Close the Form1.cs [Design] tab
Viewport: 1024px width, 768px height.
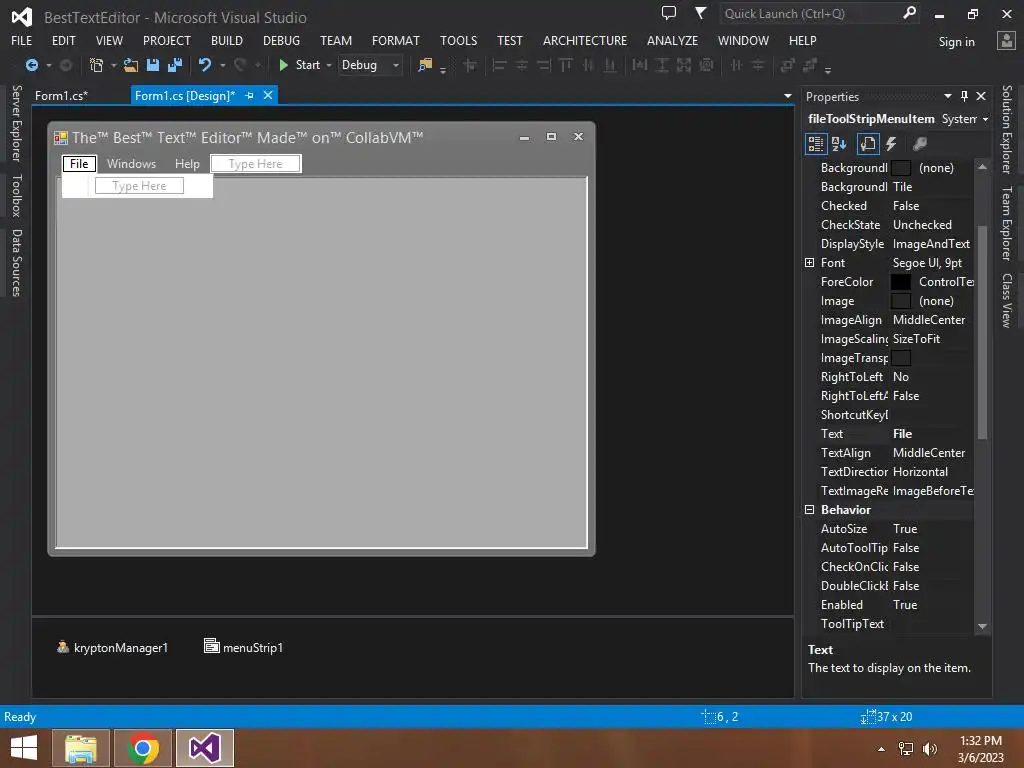point(268,95)
